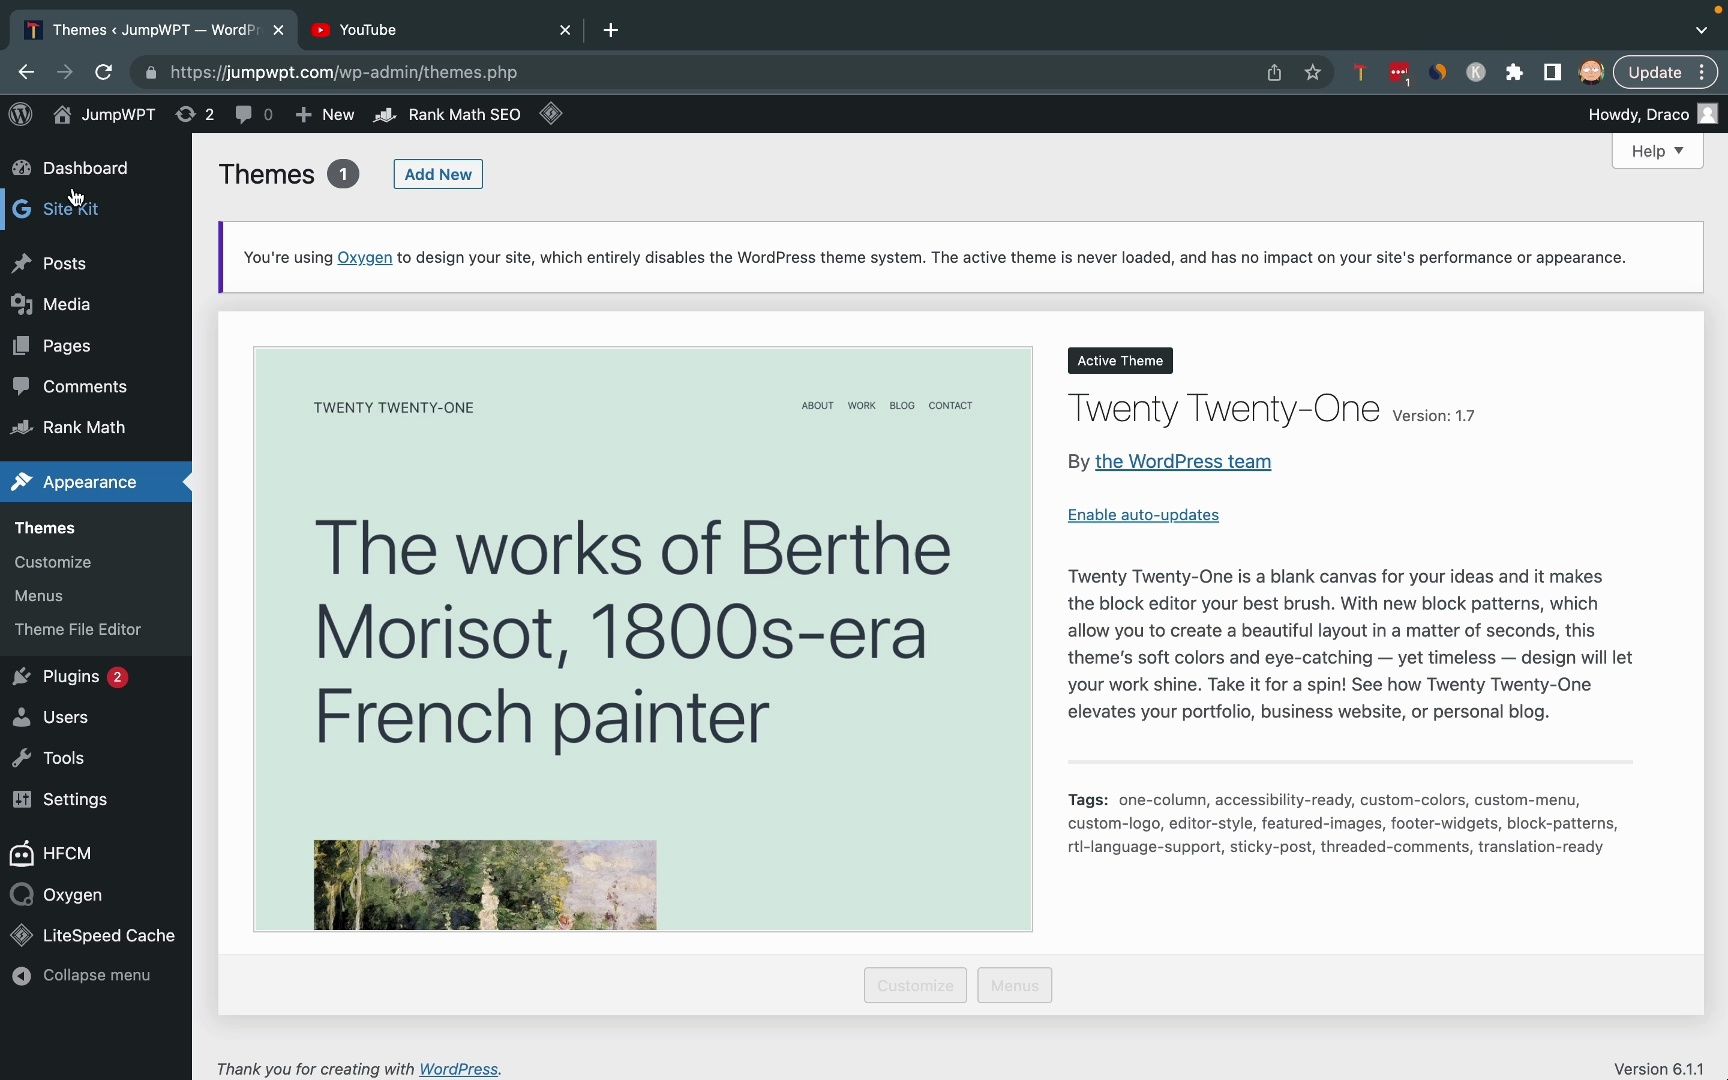Focus the browser address bar
Screen dimensions: 1728x1080
tap(700, 72)
